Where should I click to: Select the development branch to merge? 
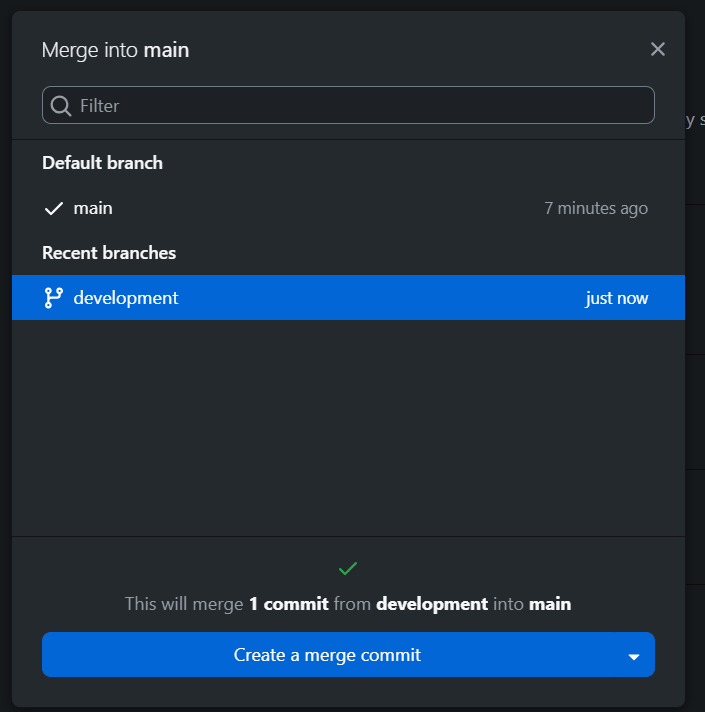pos(348,298)
